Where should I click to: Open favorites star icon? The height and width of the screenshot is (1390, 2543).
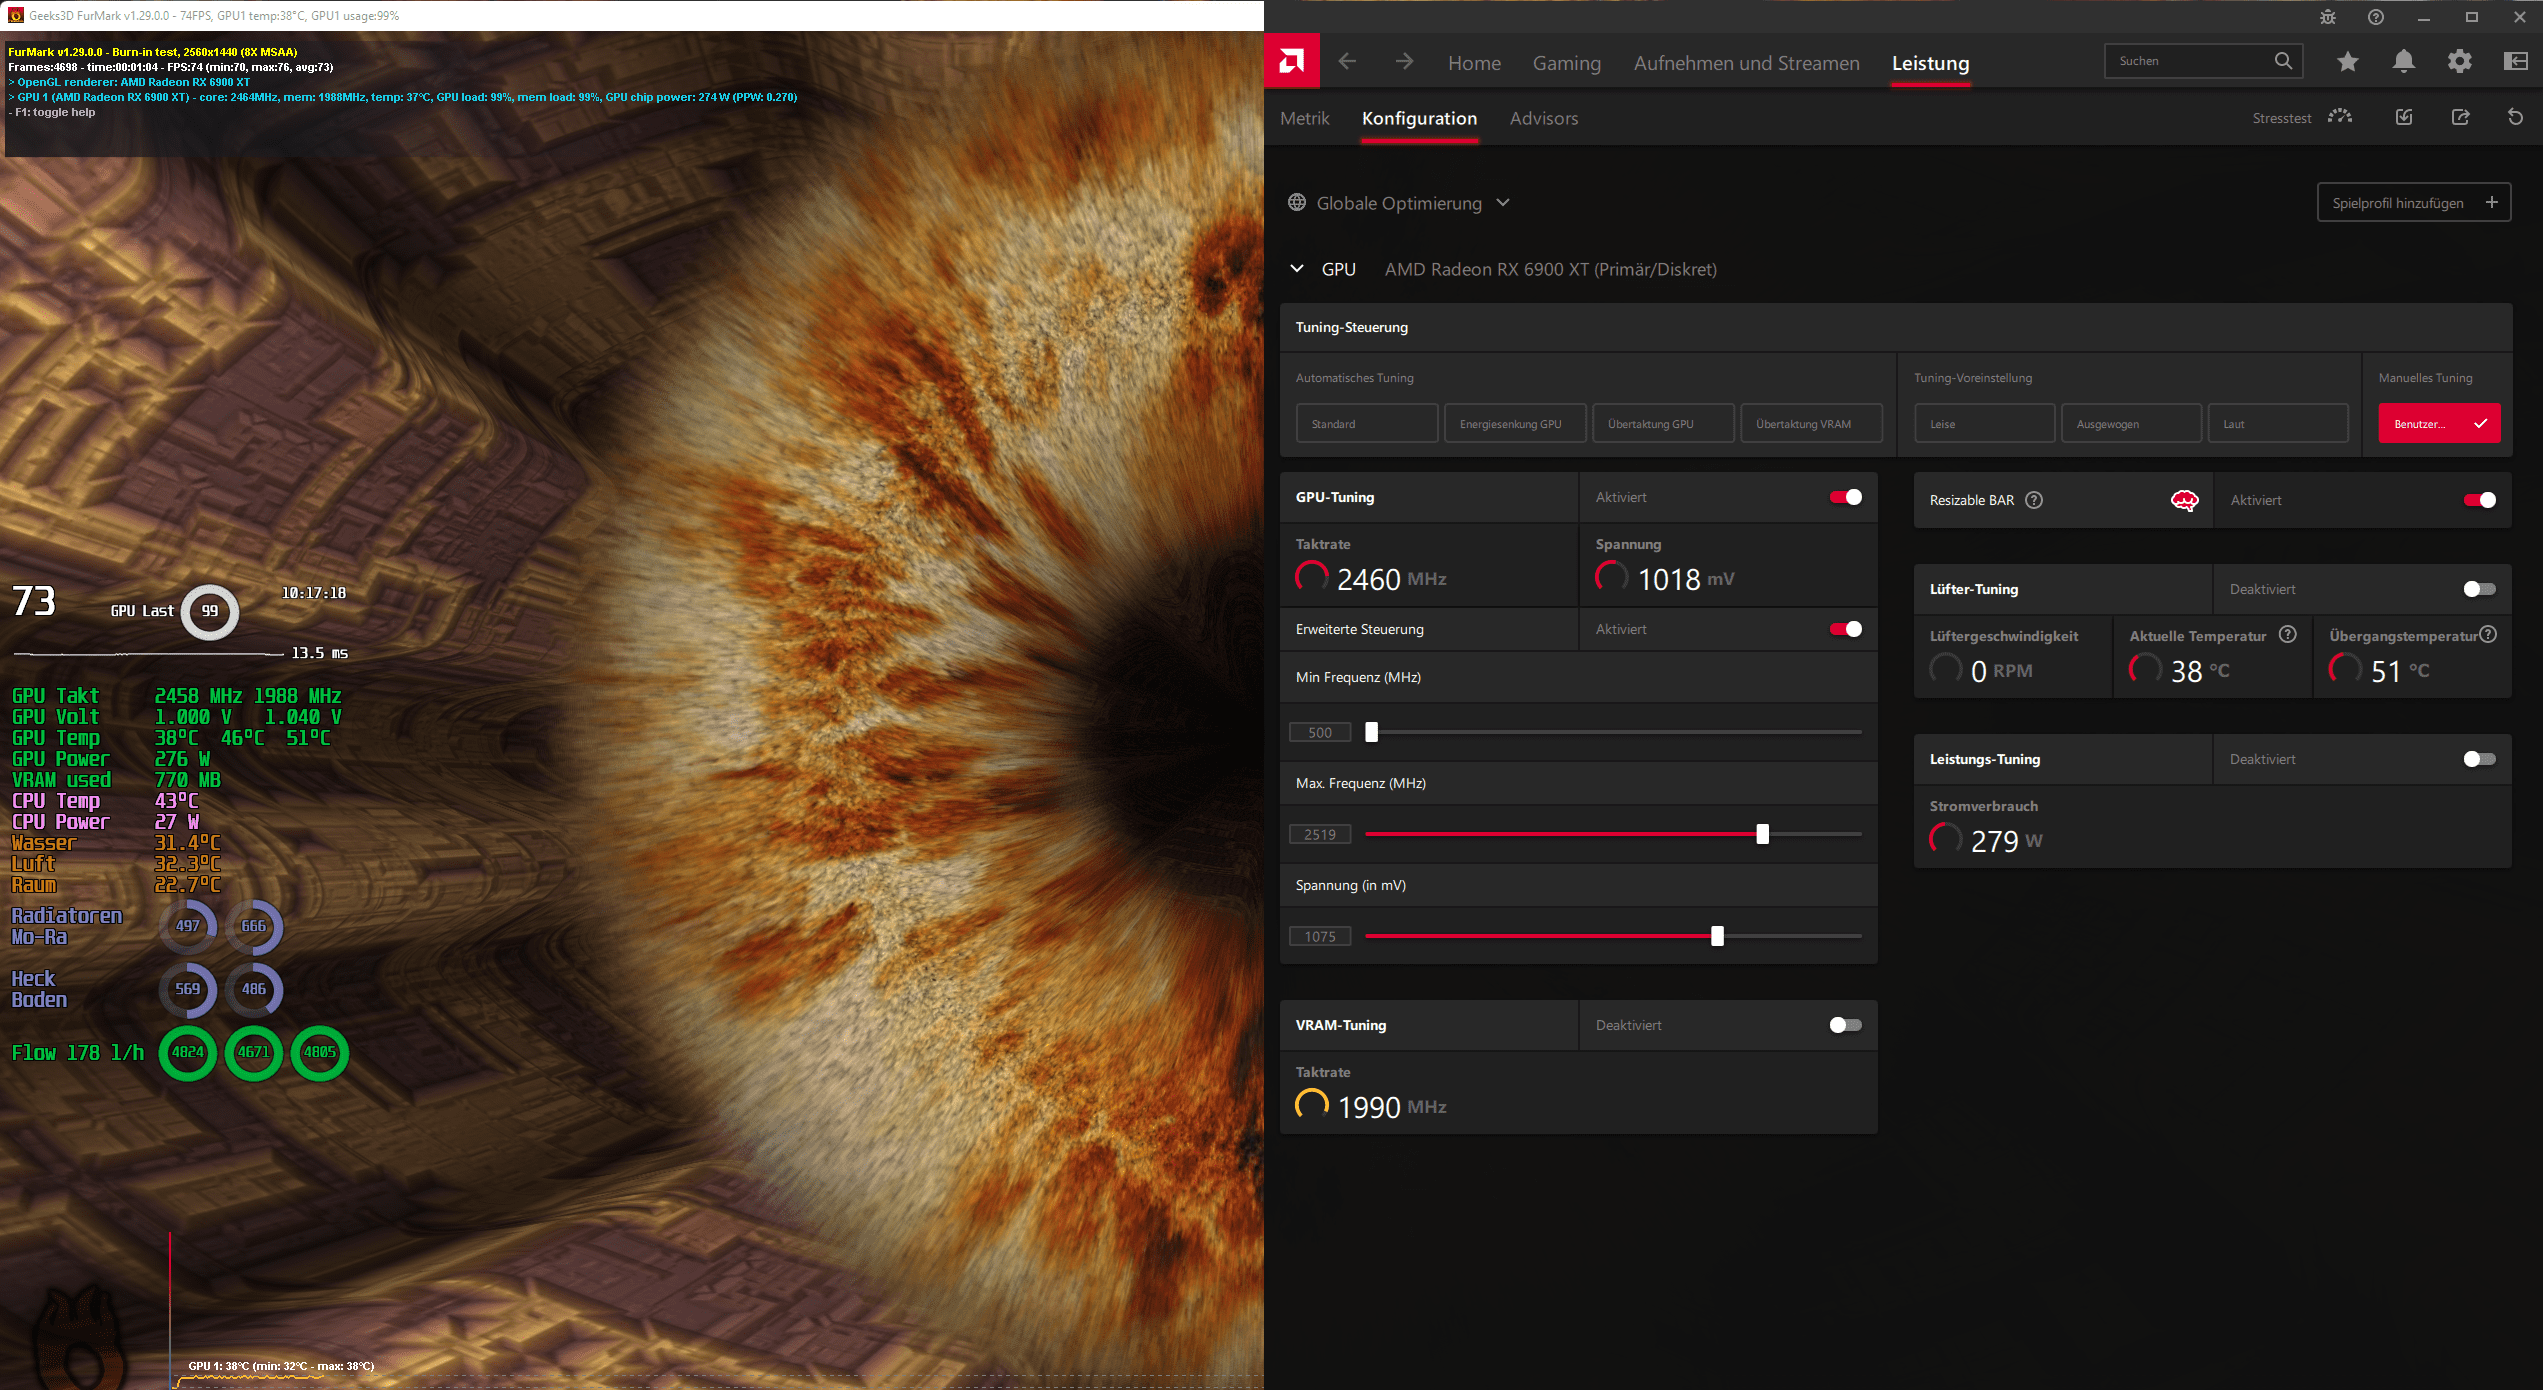point(2348,62)
